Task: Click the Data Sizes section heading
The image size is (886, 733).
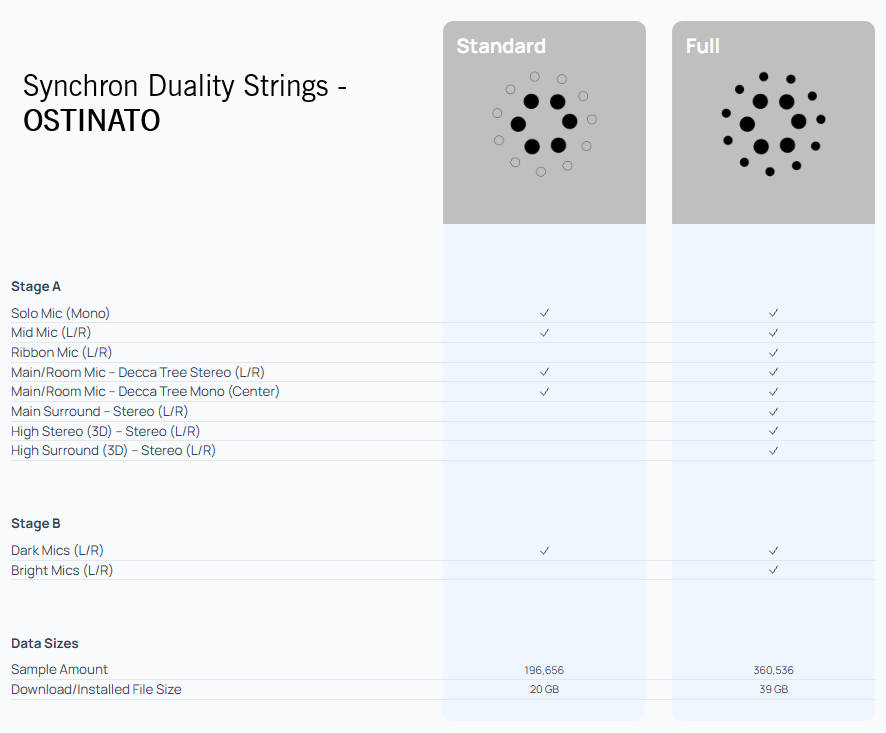Action: (45, 643)
